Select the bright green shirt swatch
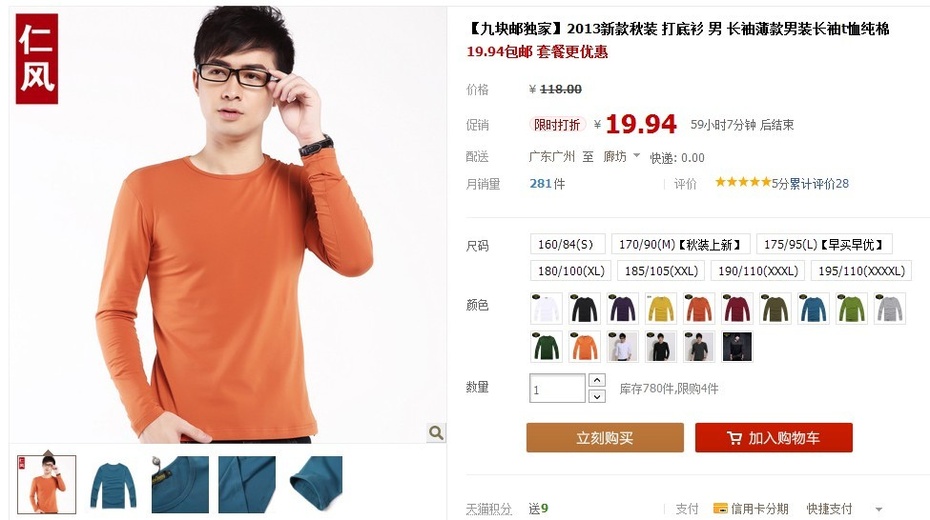Screen dimensions: 930x520 [x=851, y=308]
